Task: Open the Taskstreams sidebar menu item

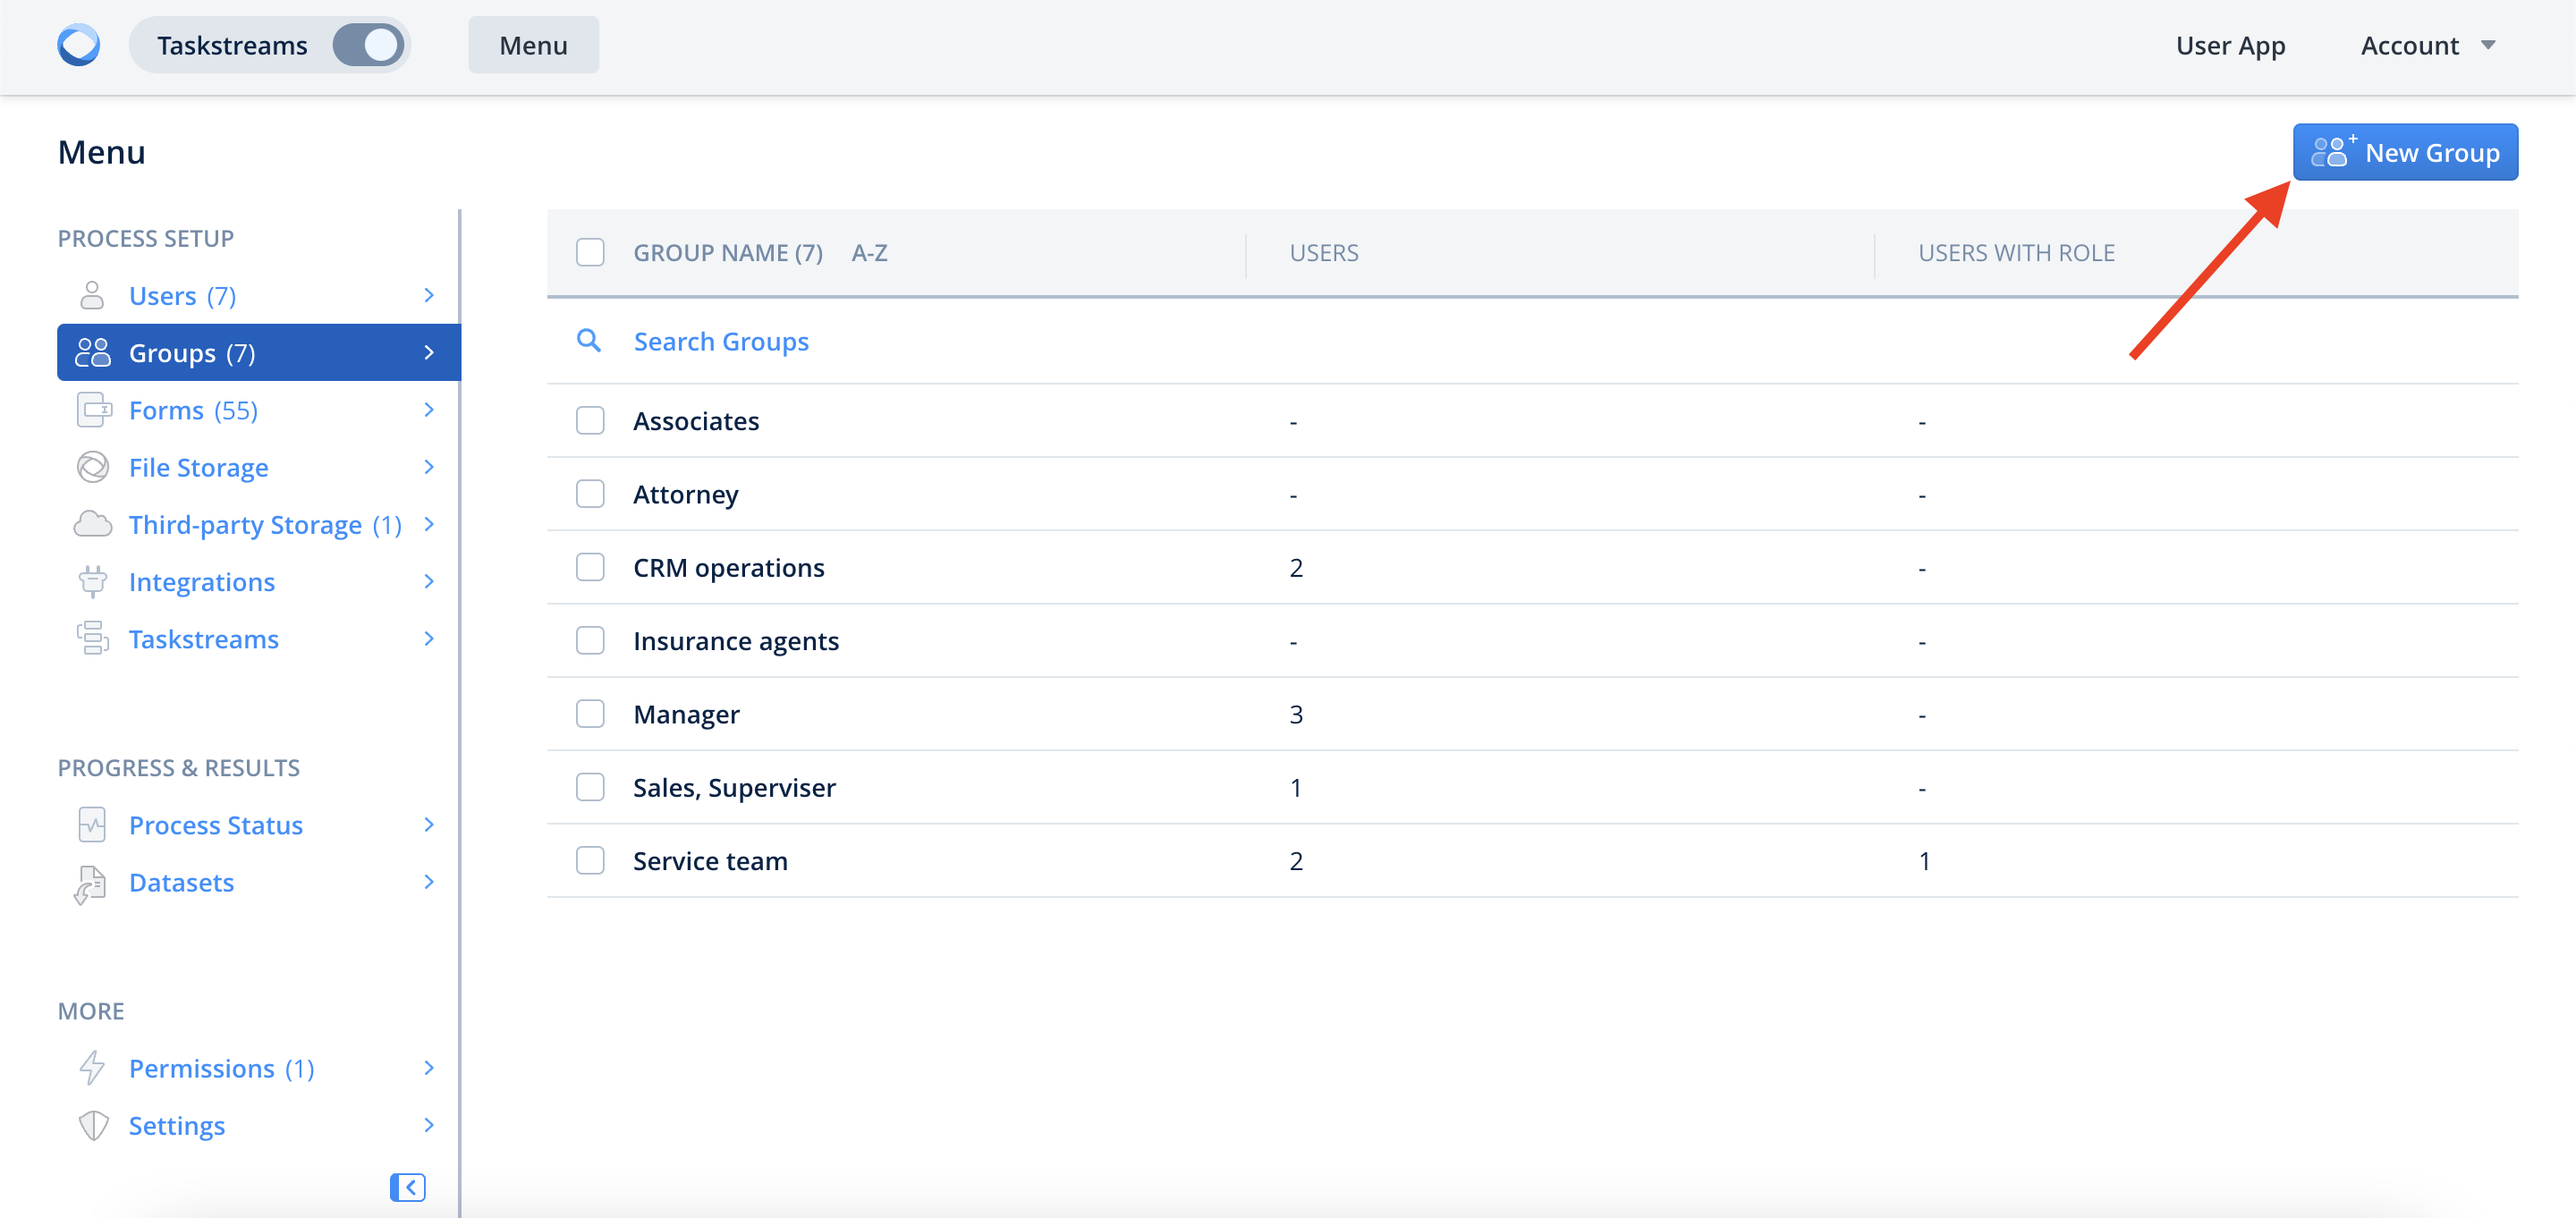Action: pyautogui.click(x=204, y=639)
